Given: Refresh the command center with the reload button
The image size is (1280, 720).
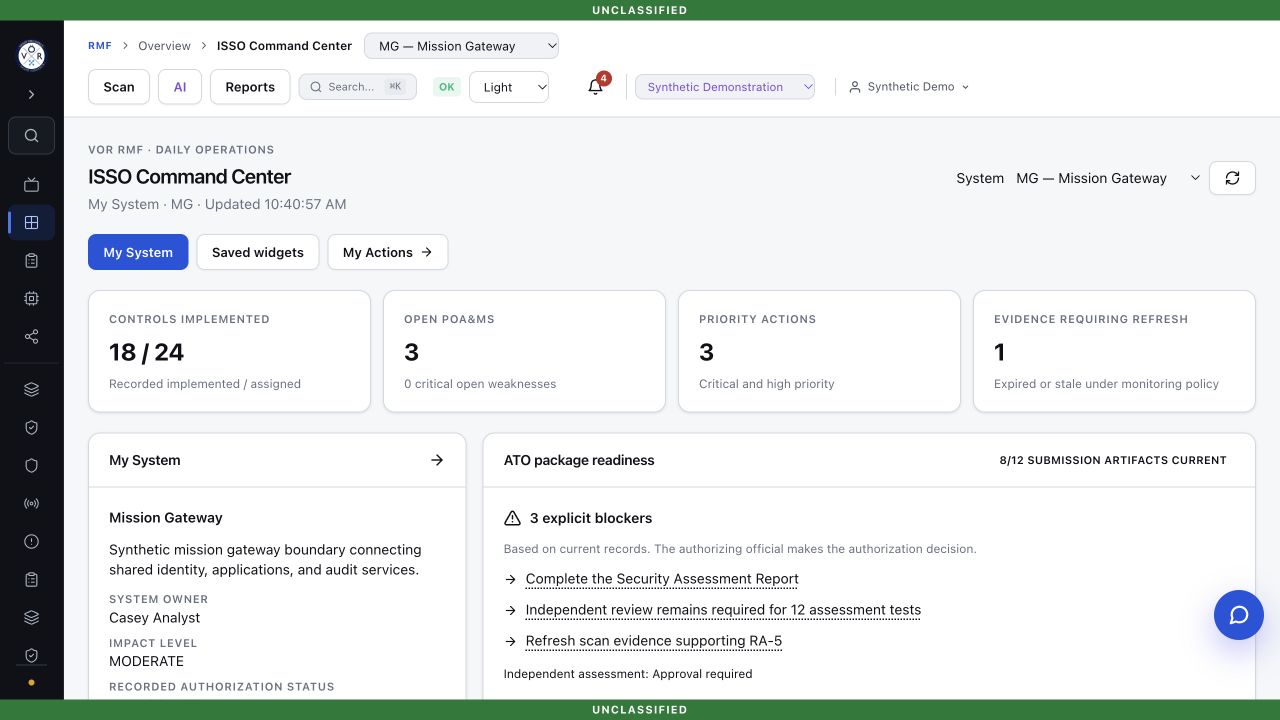Looking at the screenshot, I should click(1232, 178).
